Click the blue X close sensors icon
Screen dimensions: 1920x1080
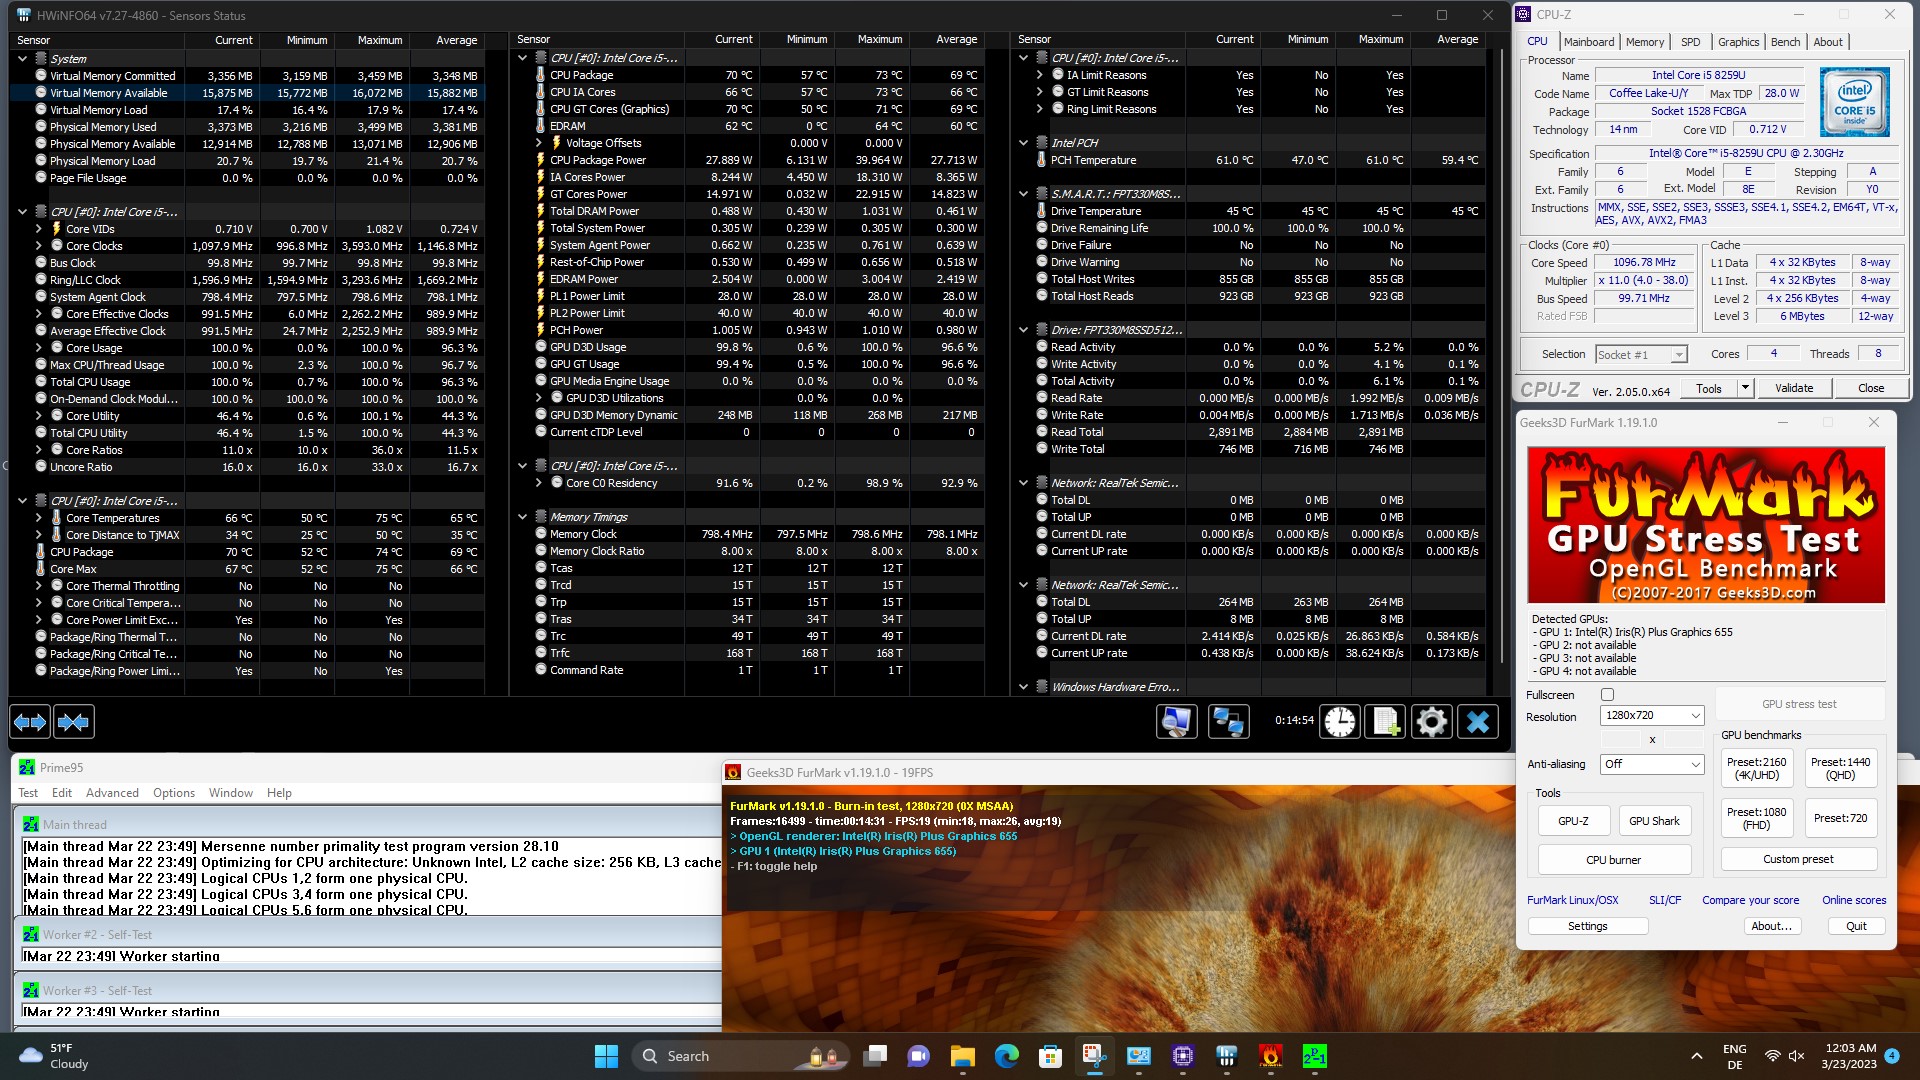coord(1478,721)
